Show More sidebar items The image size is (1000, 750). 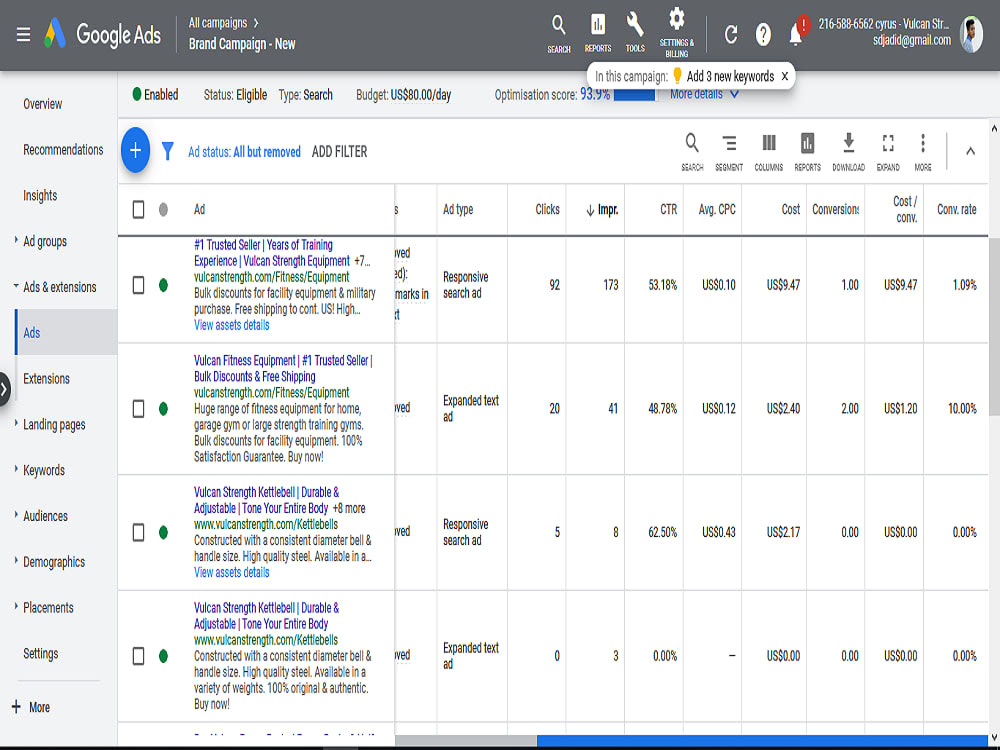tap(31, 707)
